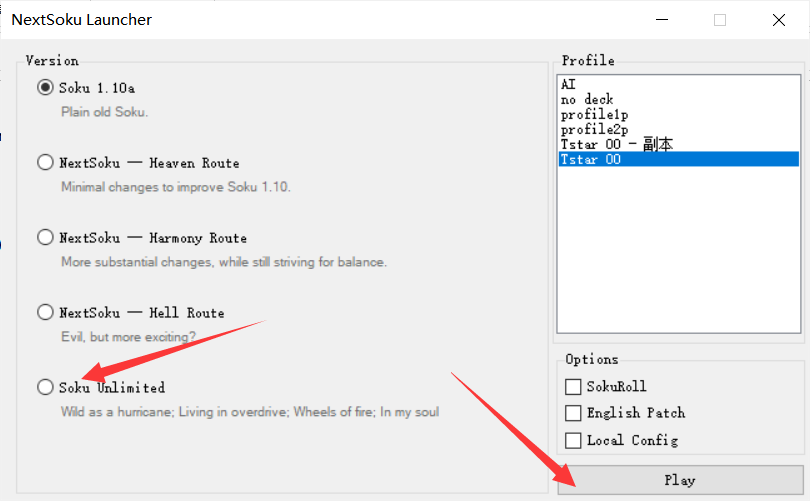This screenshot has width=810, height=501.
Task: Minimize the NextSoku Launcher window
Action: [x=661, y=20]
